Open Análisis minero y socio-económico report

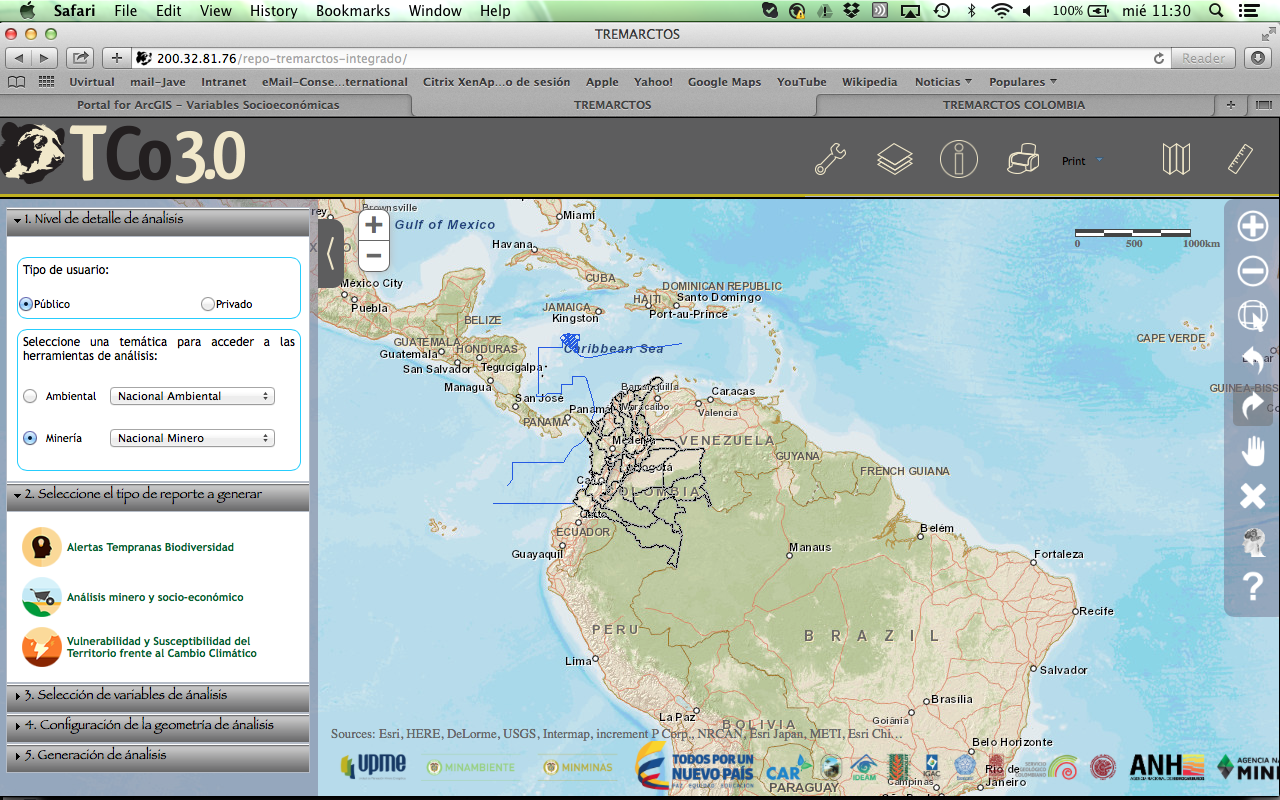click(x=155, y=597)
